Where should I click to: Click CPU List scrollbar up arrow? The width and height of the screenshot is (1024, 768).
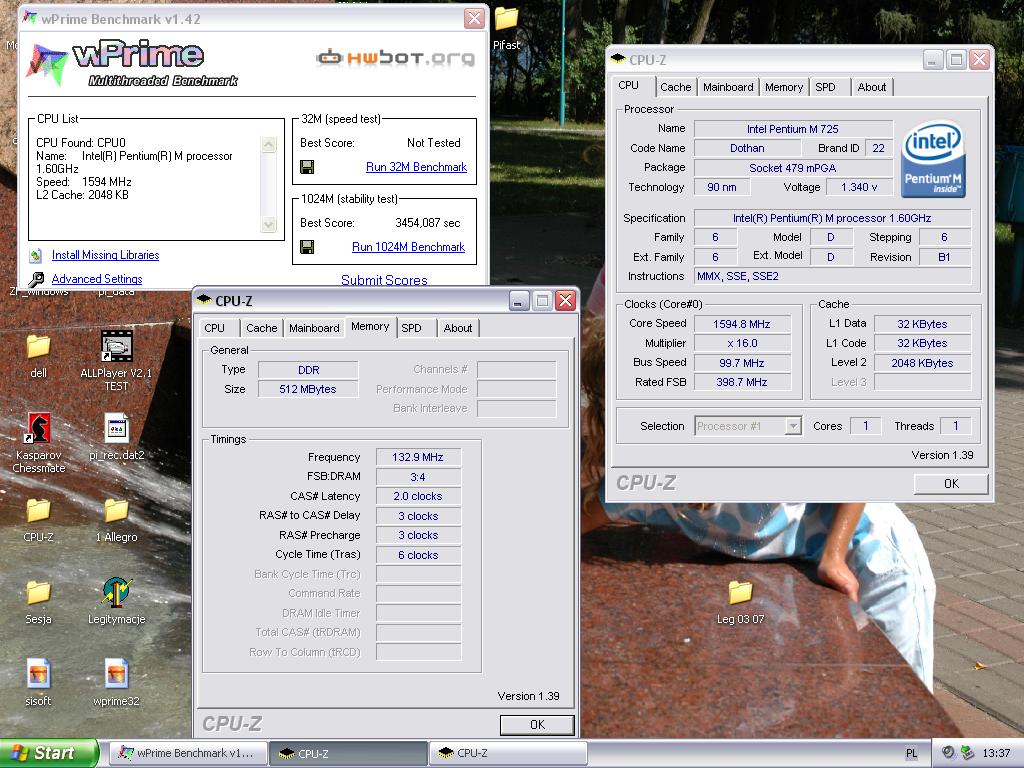[x=268, y=144]
